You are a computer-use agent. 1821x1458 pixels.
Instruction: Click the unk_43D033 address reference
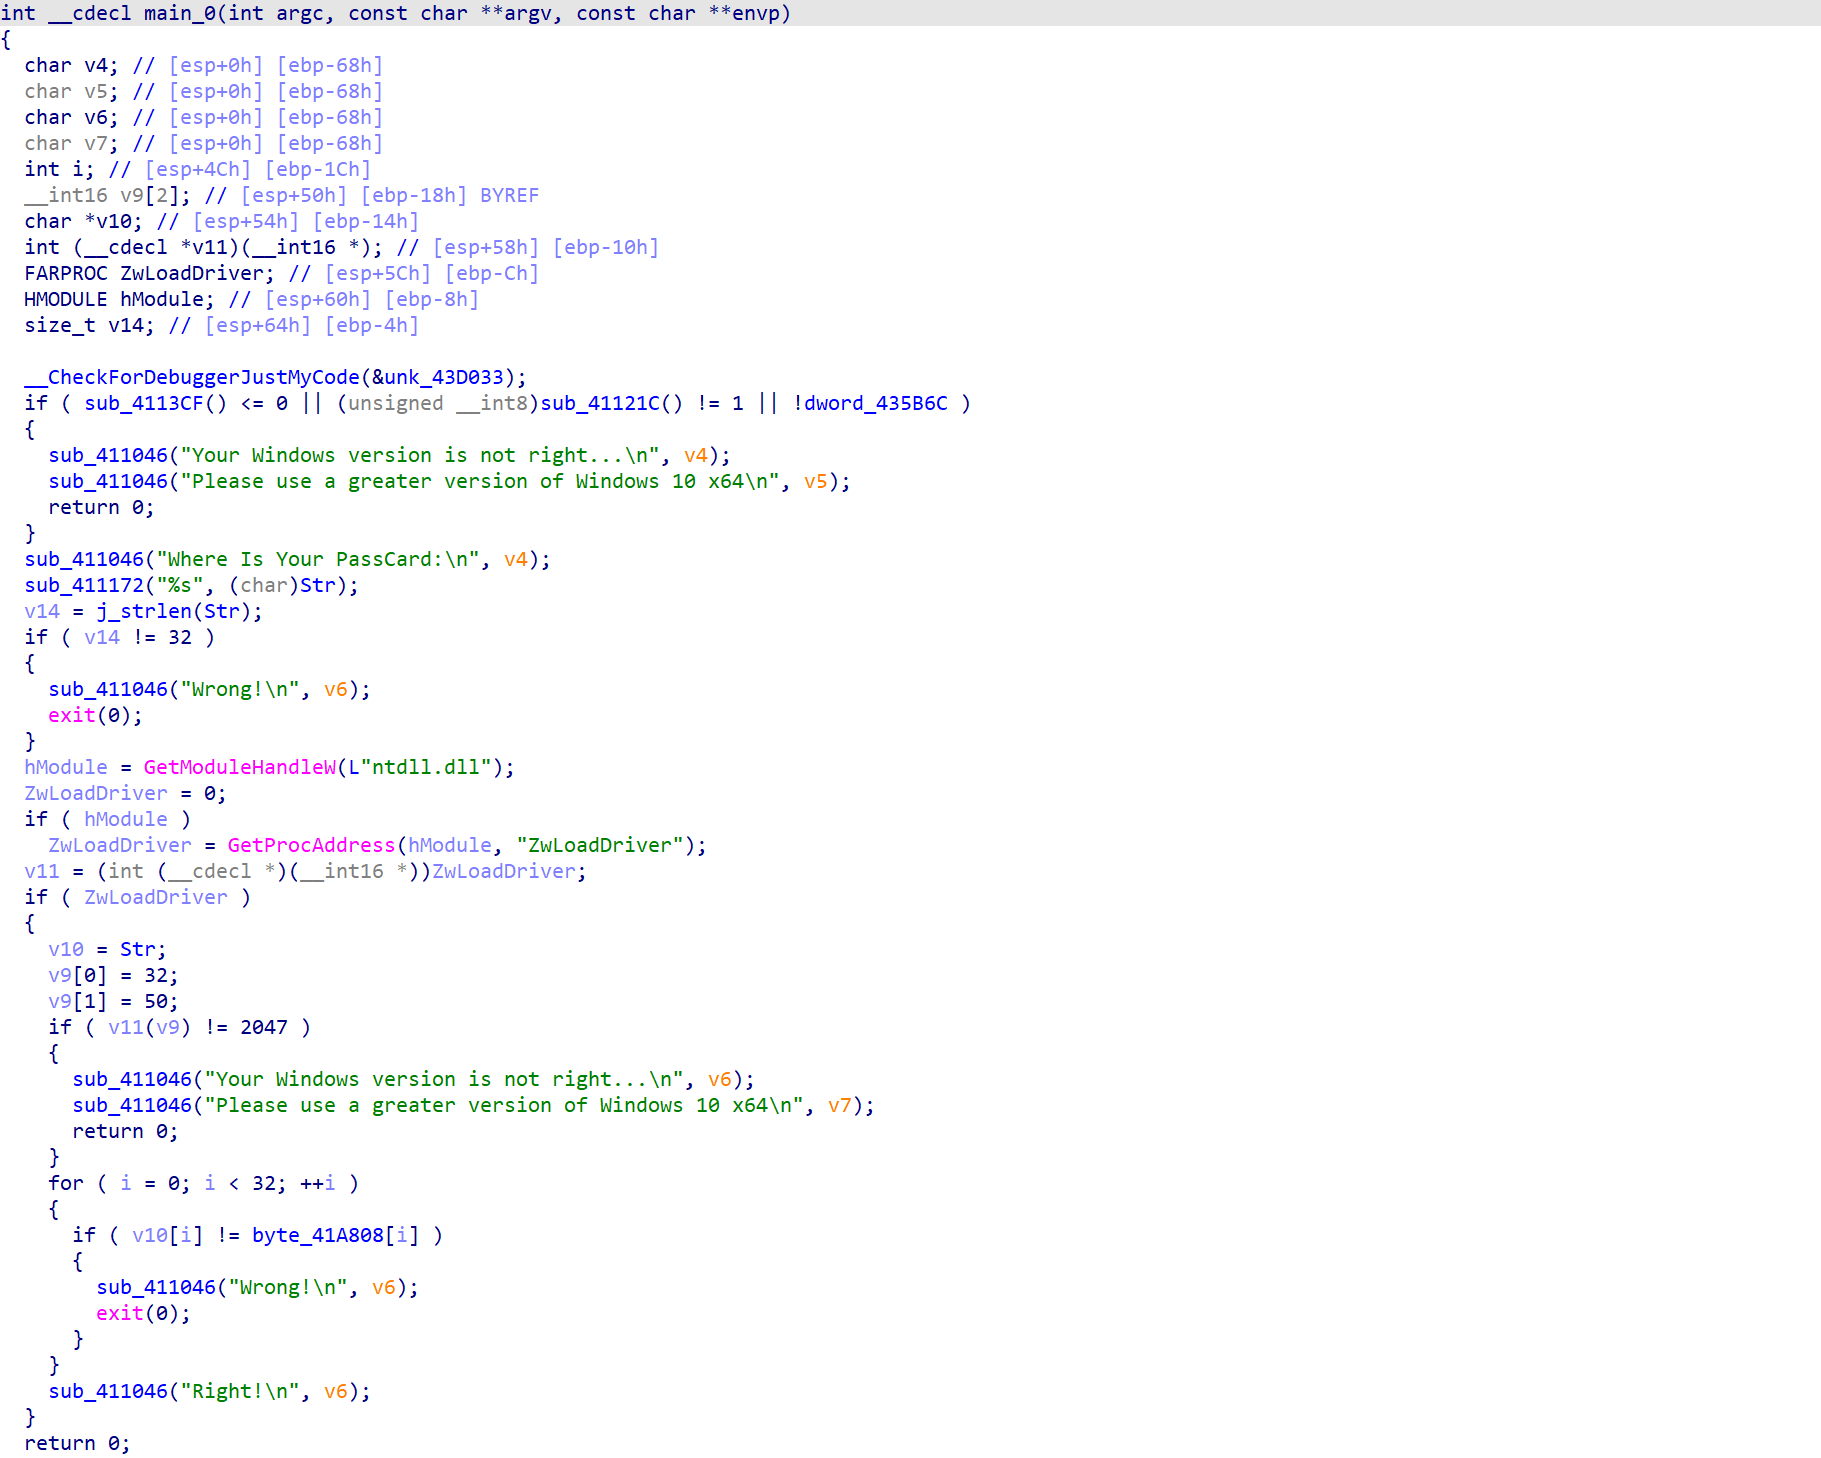tap(443, 377)
